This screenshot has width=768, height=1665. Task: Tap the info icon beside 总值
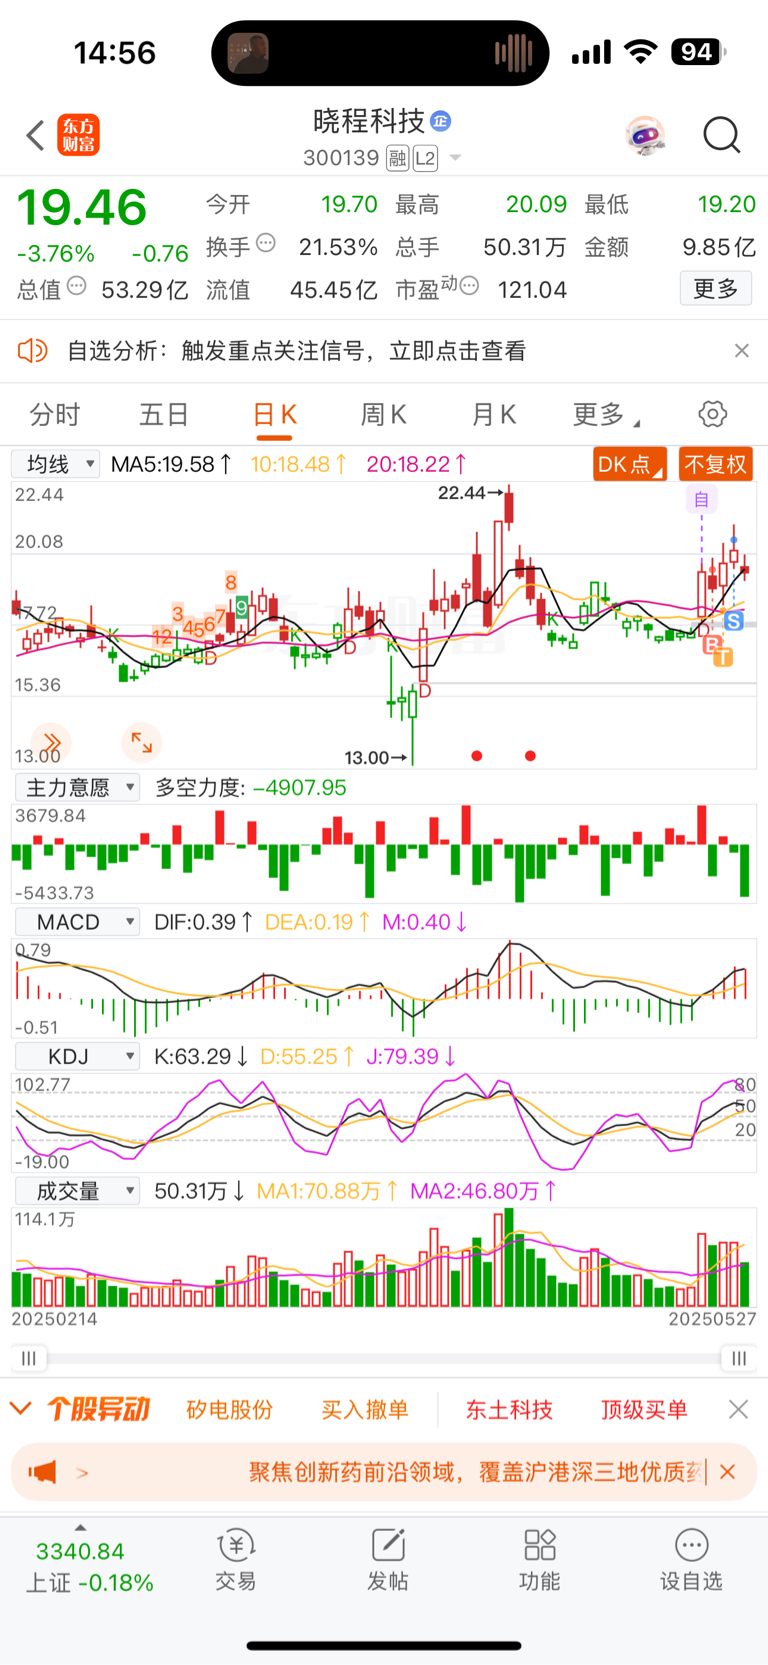tap(76, 287)
